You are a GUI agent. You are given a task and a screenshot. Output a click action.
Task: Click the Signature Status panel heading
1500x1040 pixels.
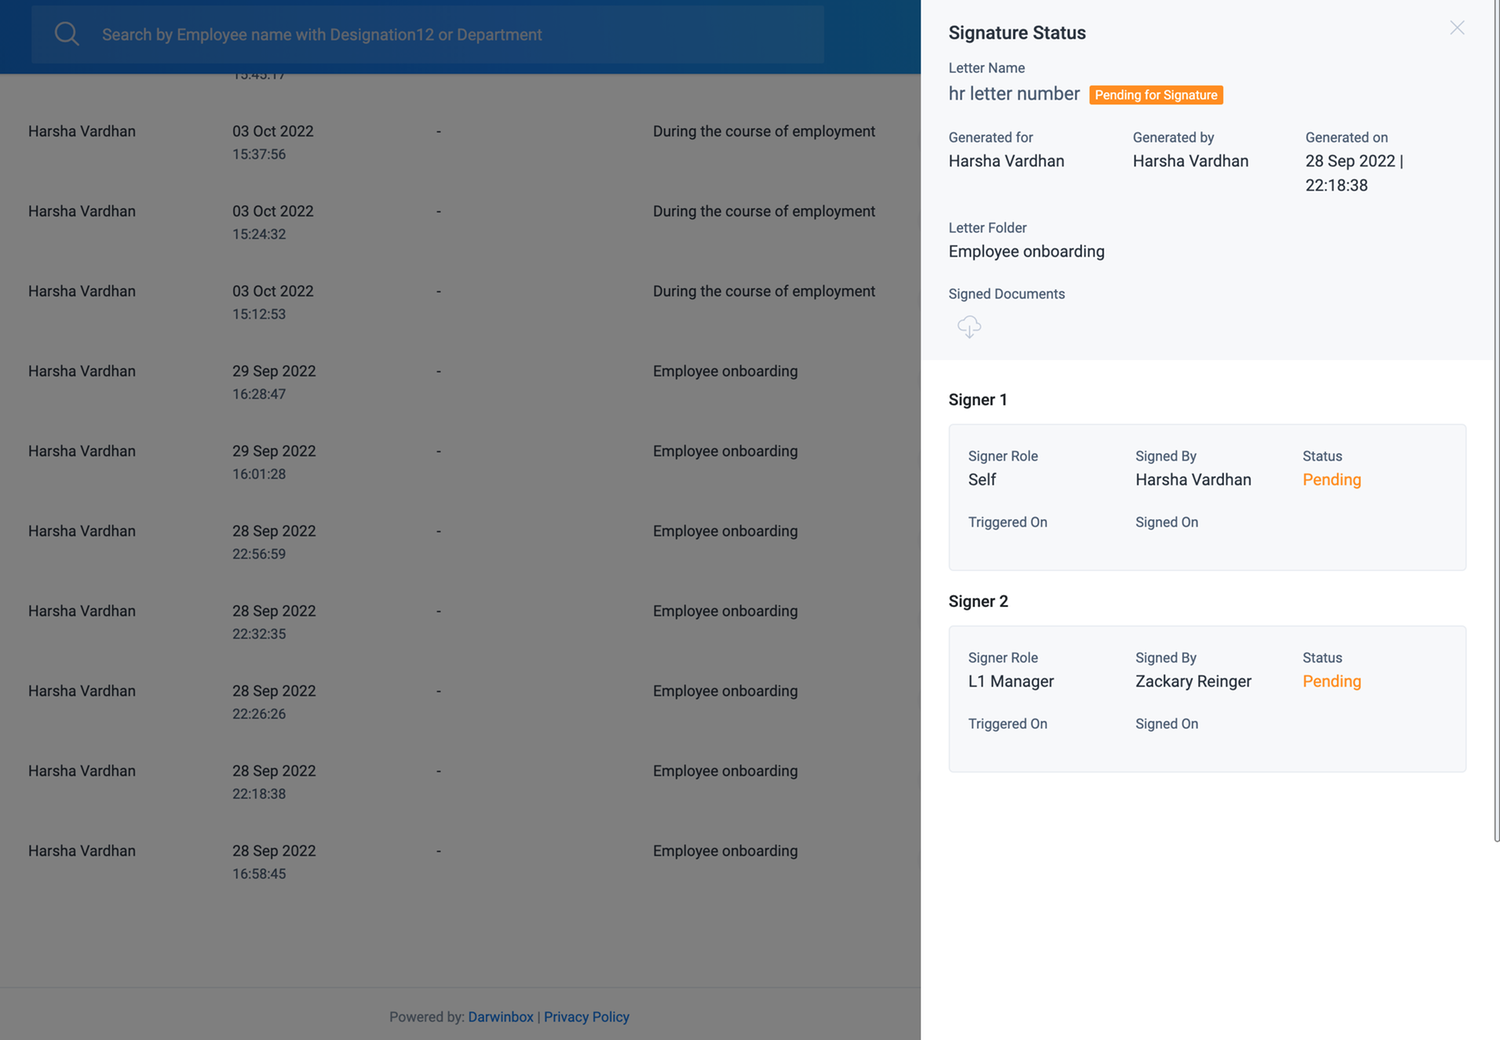1017,32
